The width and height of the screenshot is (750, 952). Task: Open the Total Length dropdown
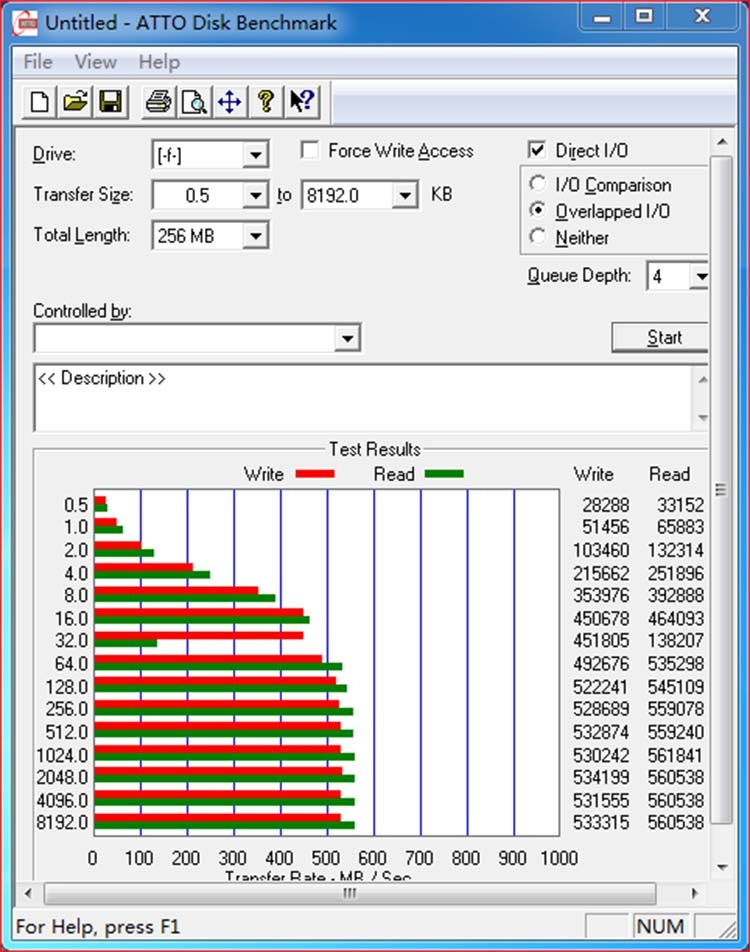coord(256,236)
